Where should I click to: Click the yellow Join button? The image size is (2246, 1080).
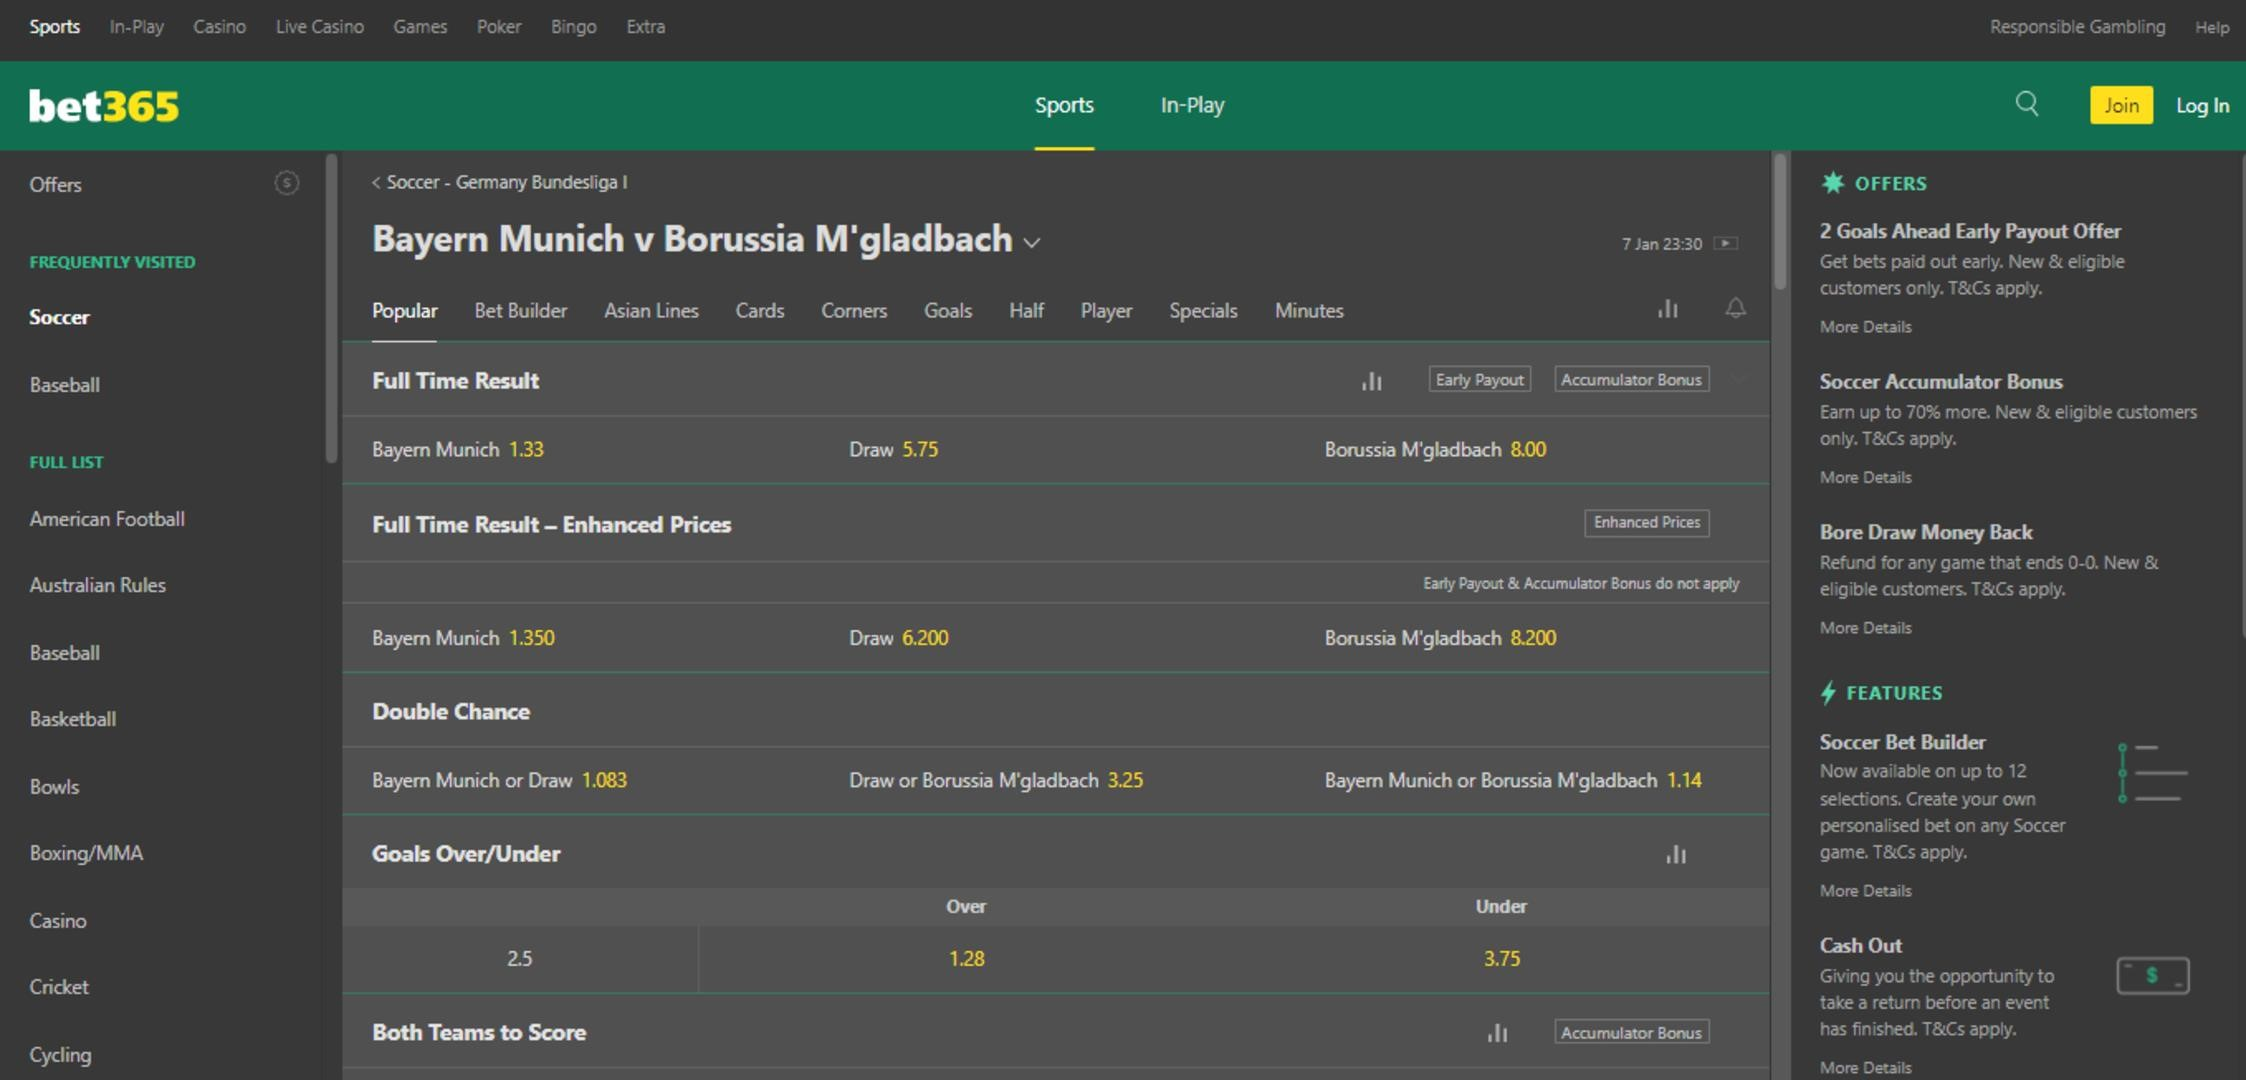tap(2121, 105)
